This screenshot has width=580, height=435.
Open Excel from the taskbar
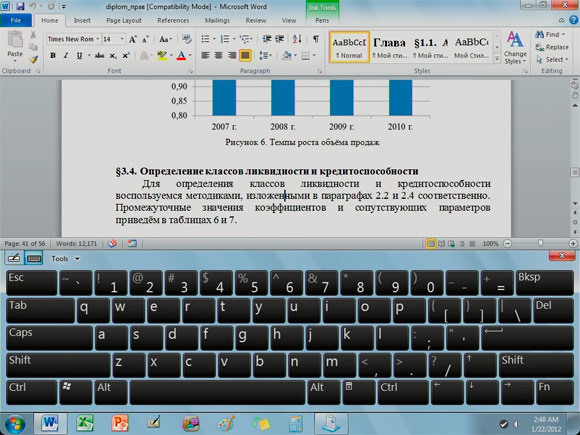pos(85,424)
